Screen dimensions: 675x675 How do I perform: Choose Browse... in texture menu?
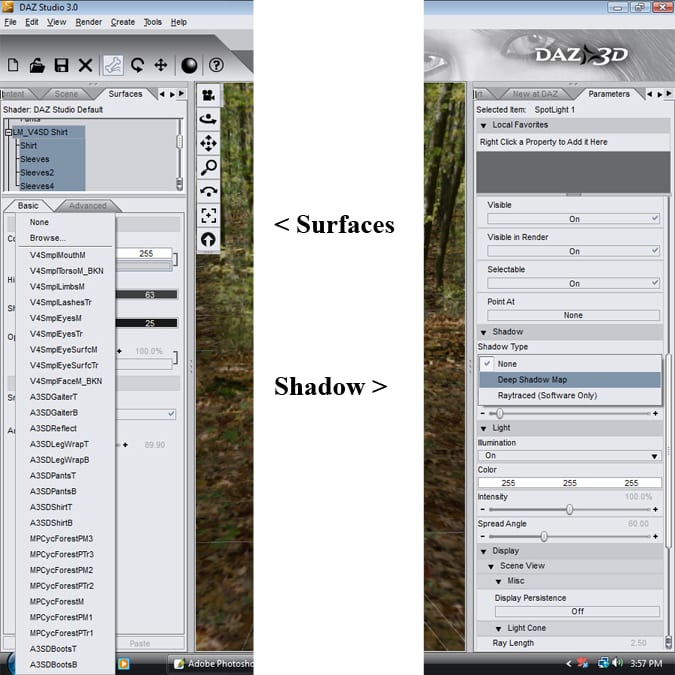[x=47, y=238]
